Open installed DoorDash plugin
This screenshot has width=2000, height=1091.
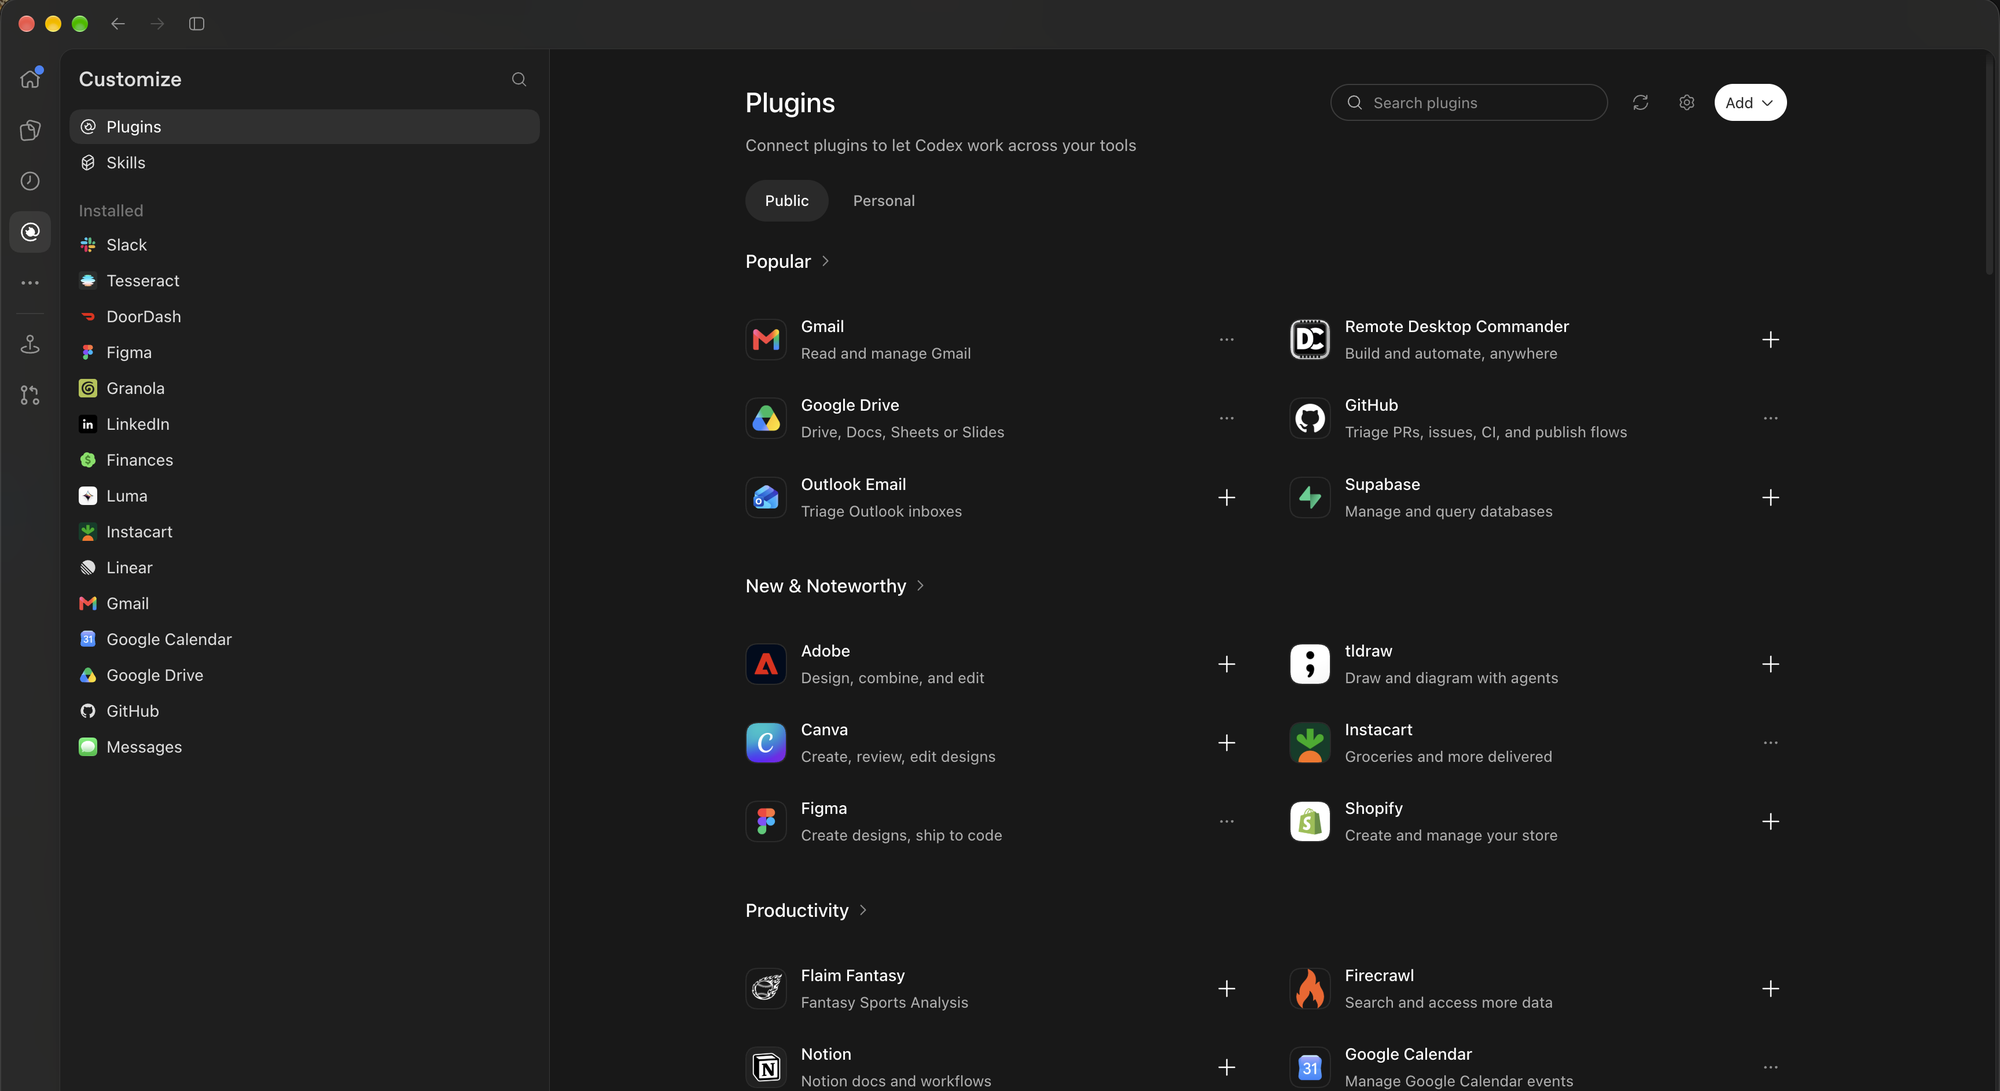pos(305,317)
